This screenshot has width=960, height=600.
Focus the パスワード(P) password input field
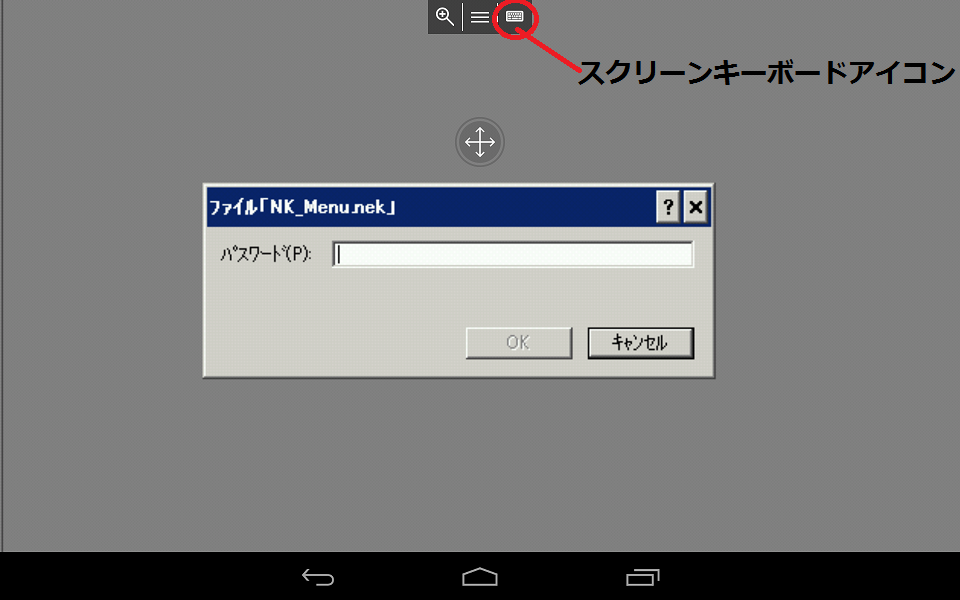(x=512, y=254)
